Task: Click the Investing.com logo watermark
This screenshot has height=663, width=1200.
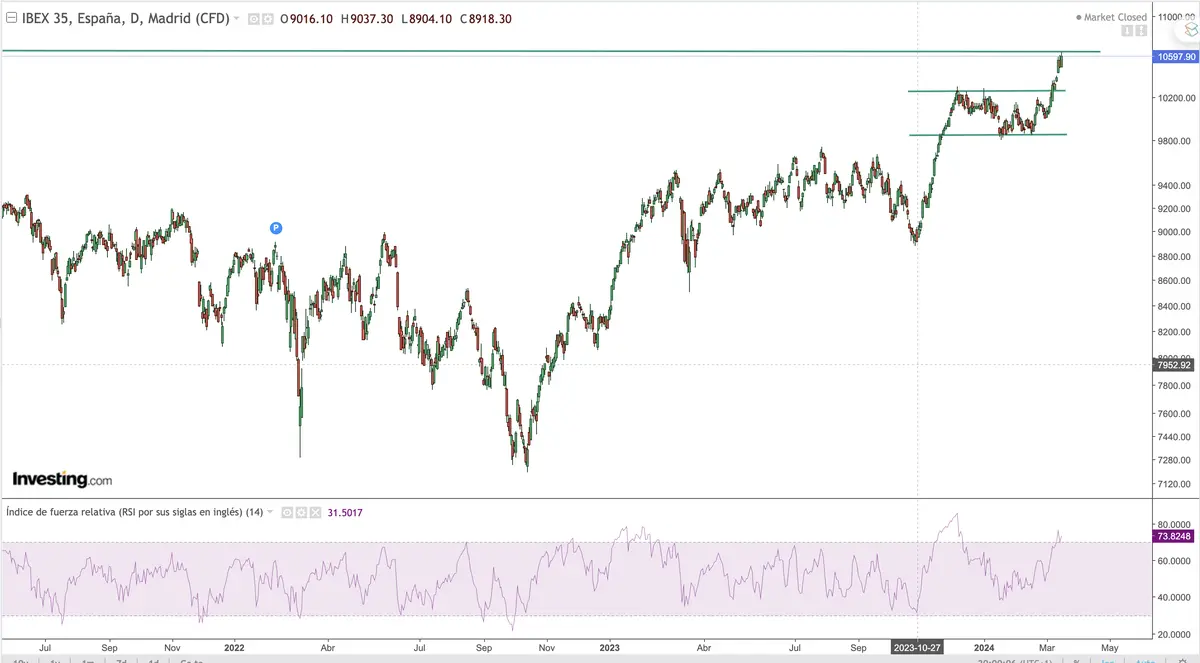Action: pos(62,479)
